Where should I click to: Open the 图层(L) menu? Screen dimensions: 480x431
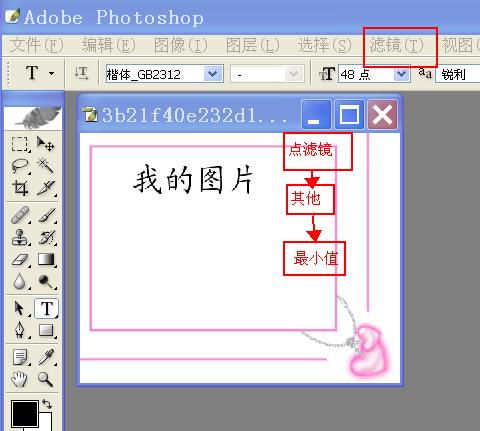(252, 45)
